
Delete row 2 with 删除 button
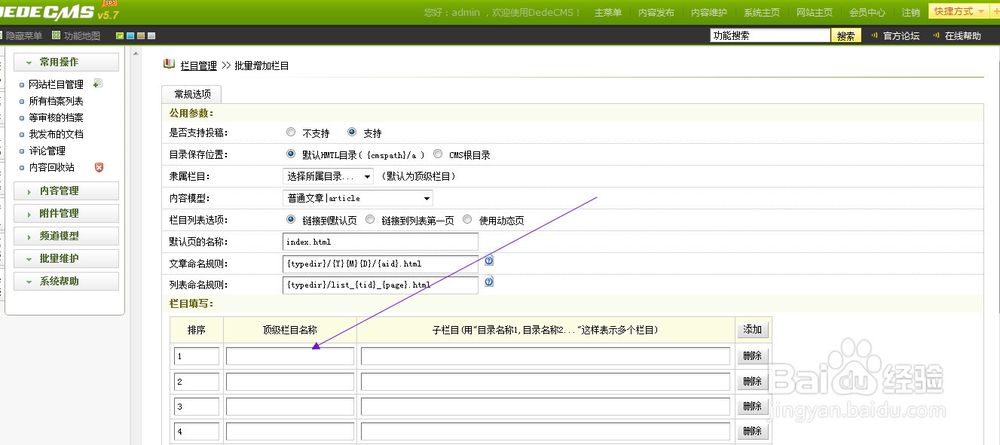[753, 381]
